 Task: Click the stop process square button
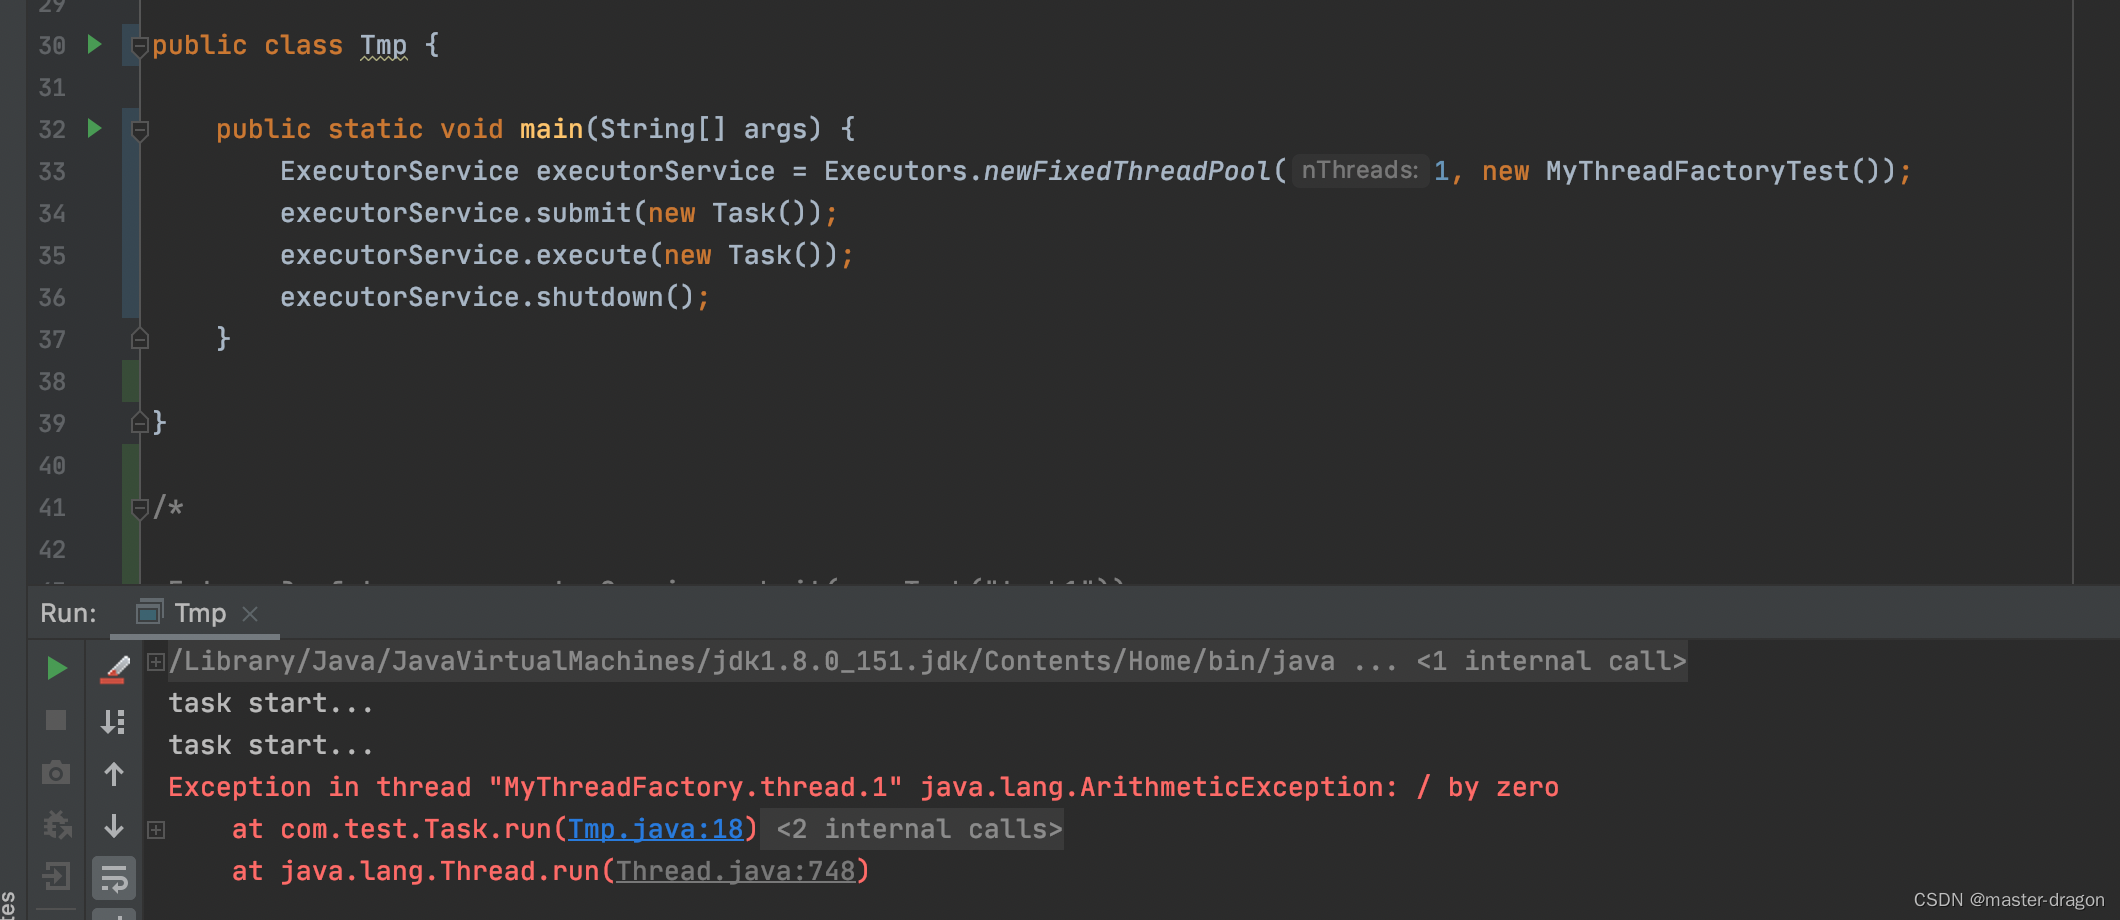[56, 720]
